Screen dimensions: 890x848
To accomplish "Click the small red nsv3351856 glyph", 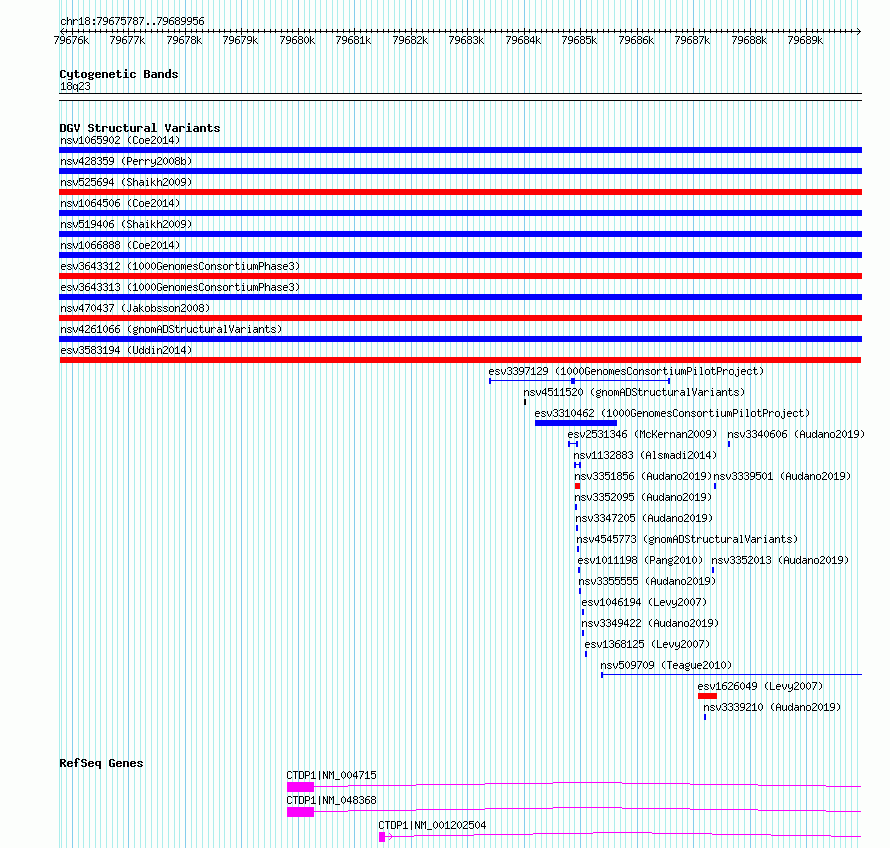I will [577, 486].
